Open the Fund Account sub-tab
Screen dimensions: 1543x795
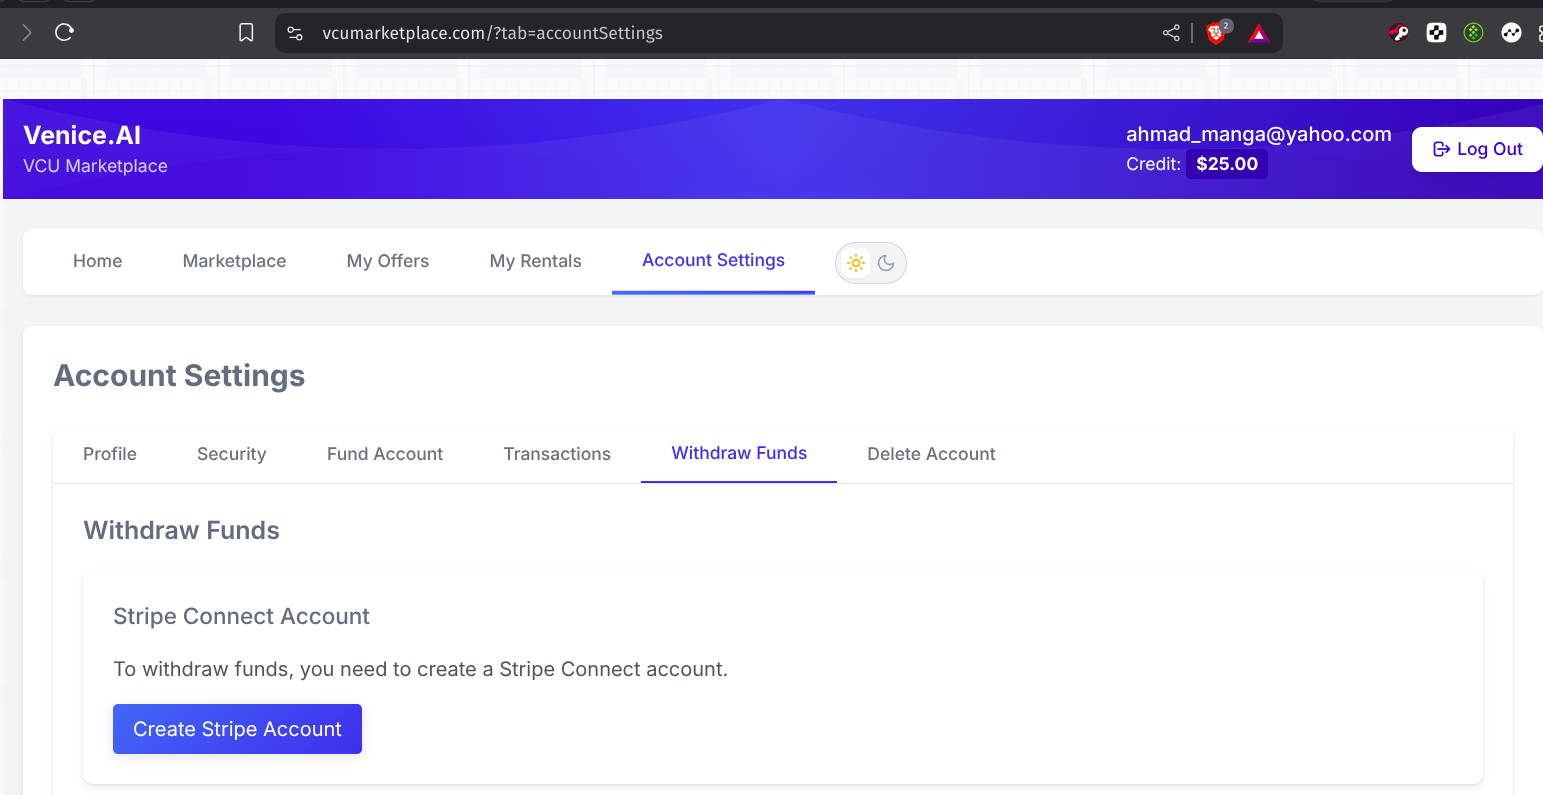point(385,454)
